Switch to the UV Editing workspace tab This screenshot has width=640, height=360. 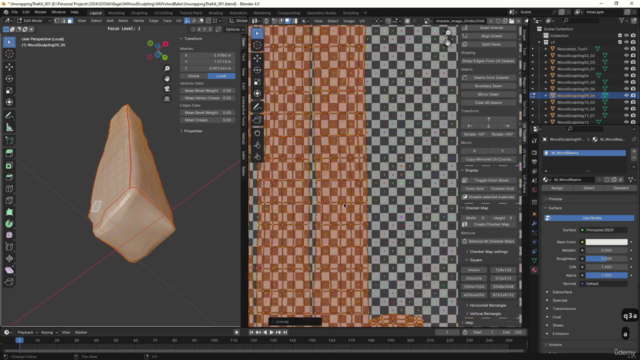pyautogui.click(x=163, y=13)
